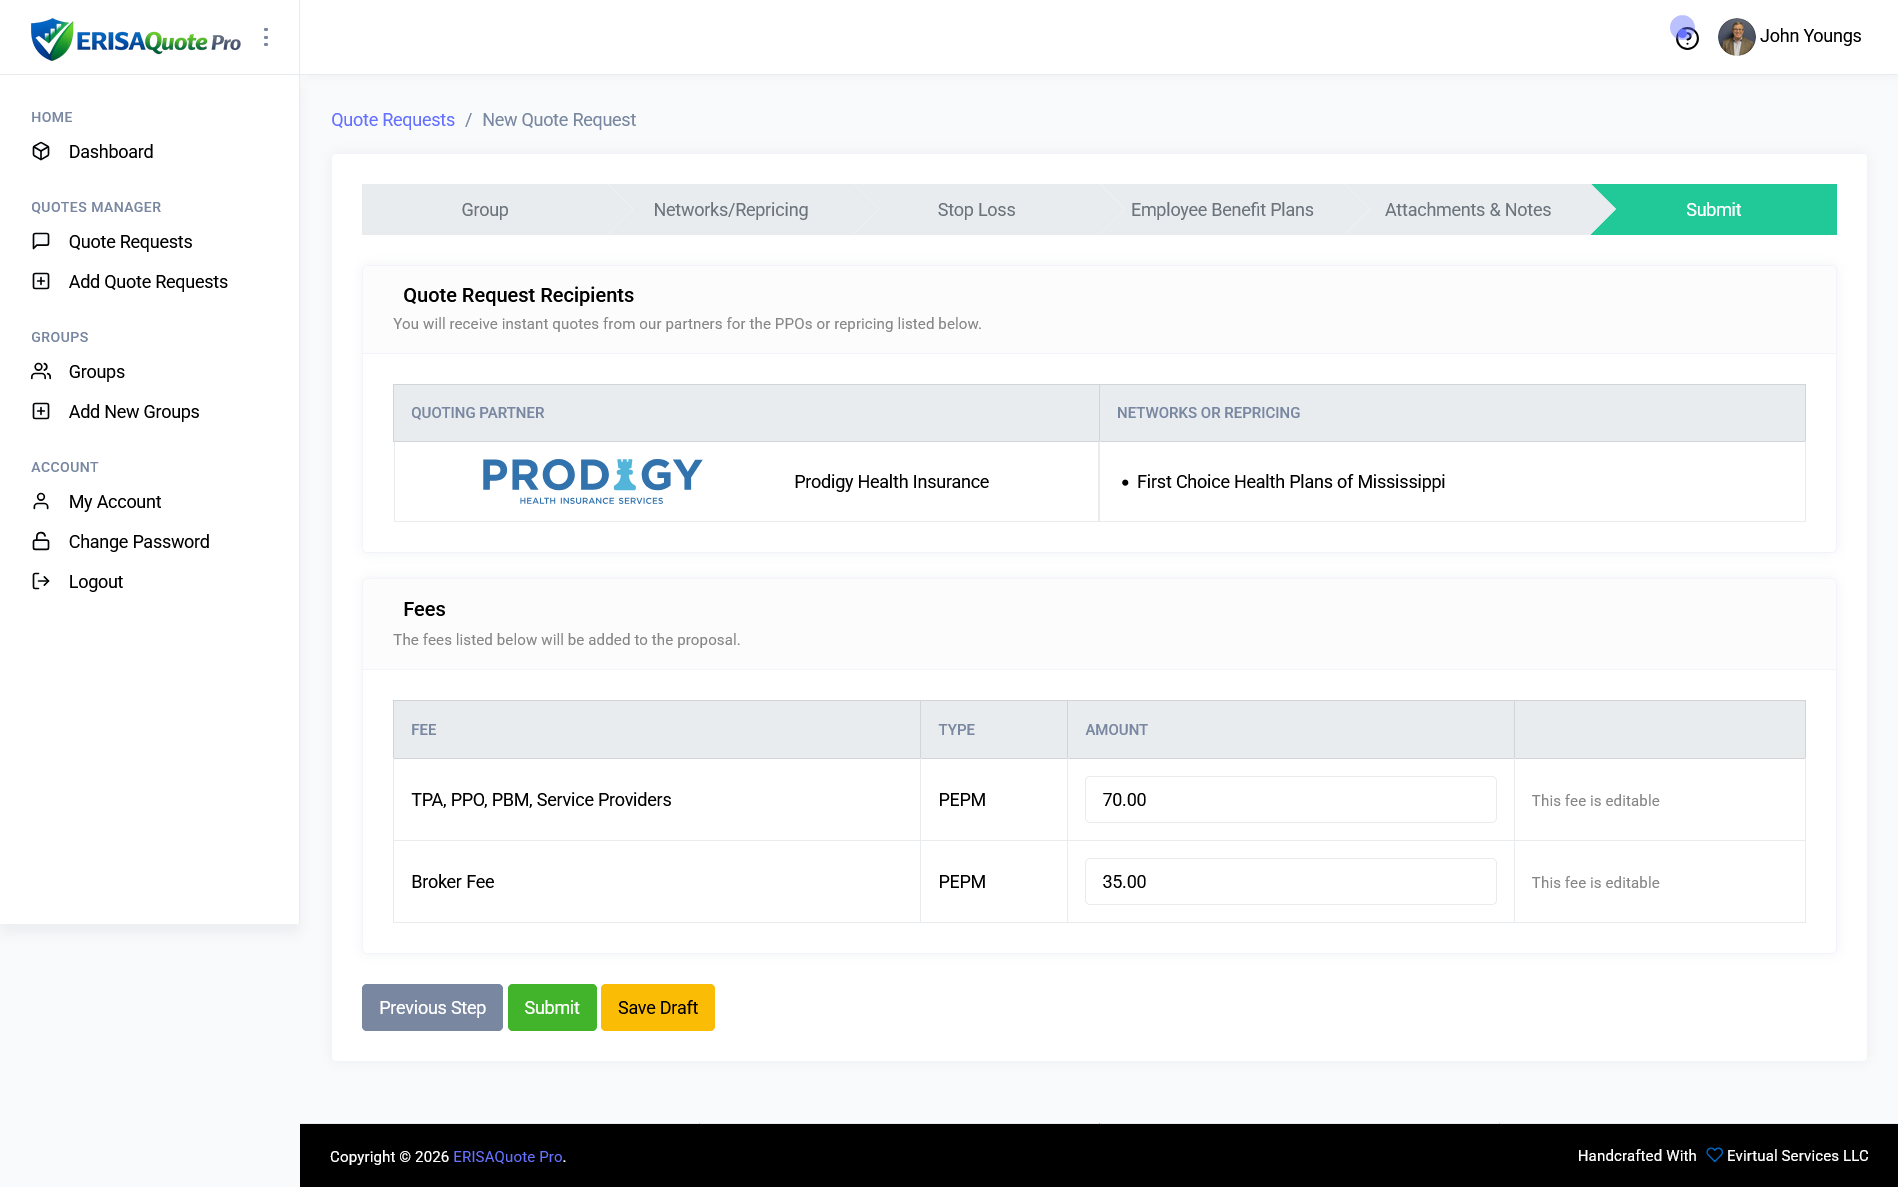
Task: Switch to the Stop Loss step tab
Action: (x=976, y=210)
